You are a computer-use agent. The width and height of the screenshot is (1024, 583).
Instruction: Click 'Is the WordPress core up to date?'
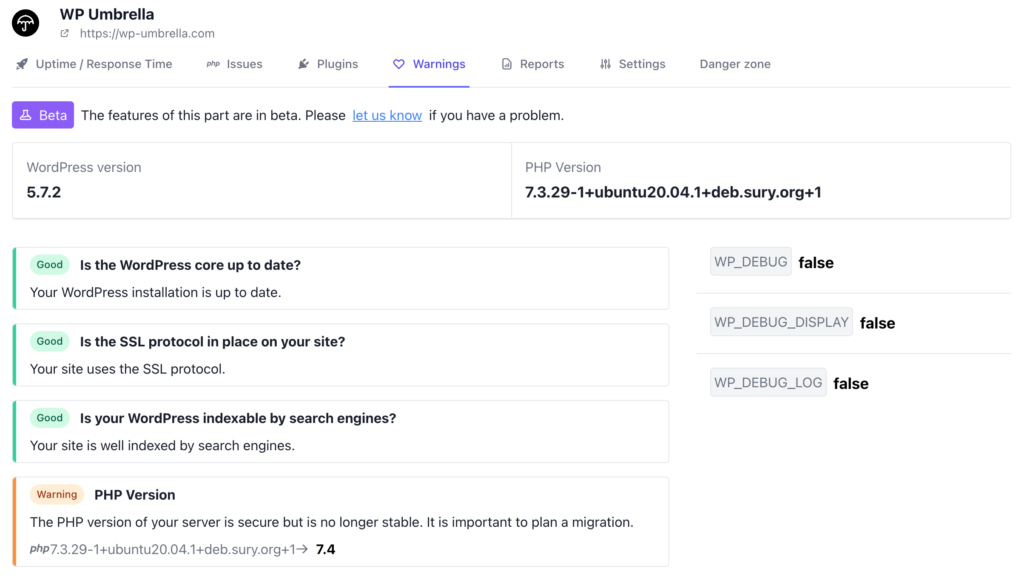pos(191,265)
